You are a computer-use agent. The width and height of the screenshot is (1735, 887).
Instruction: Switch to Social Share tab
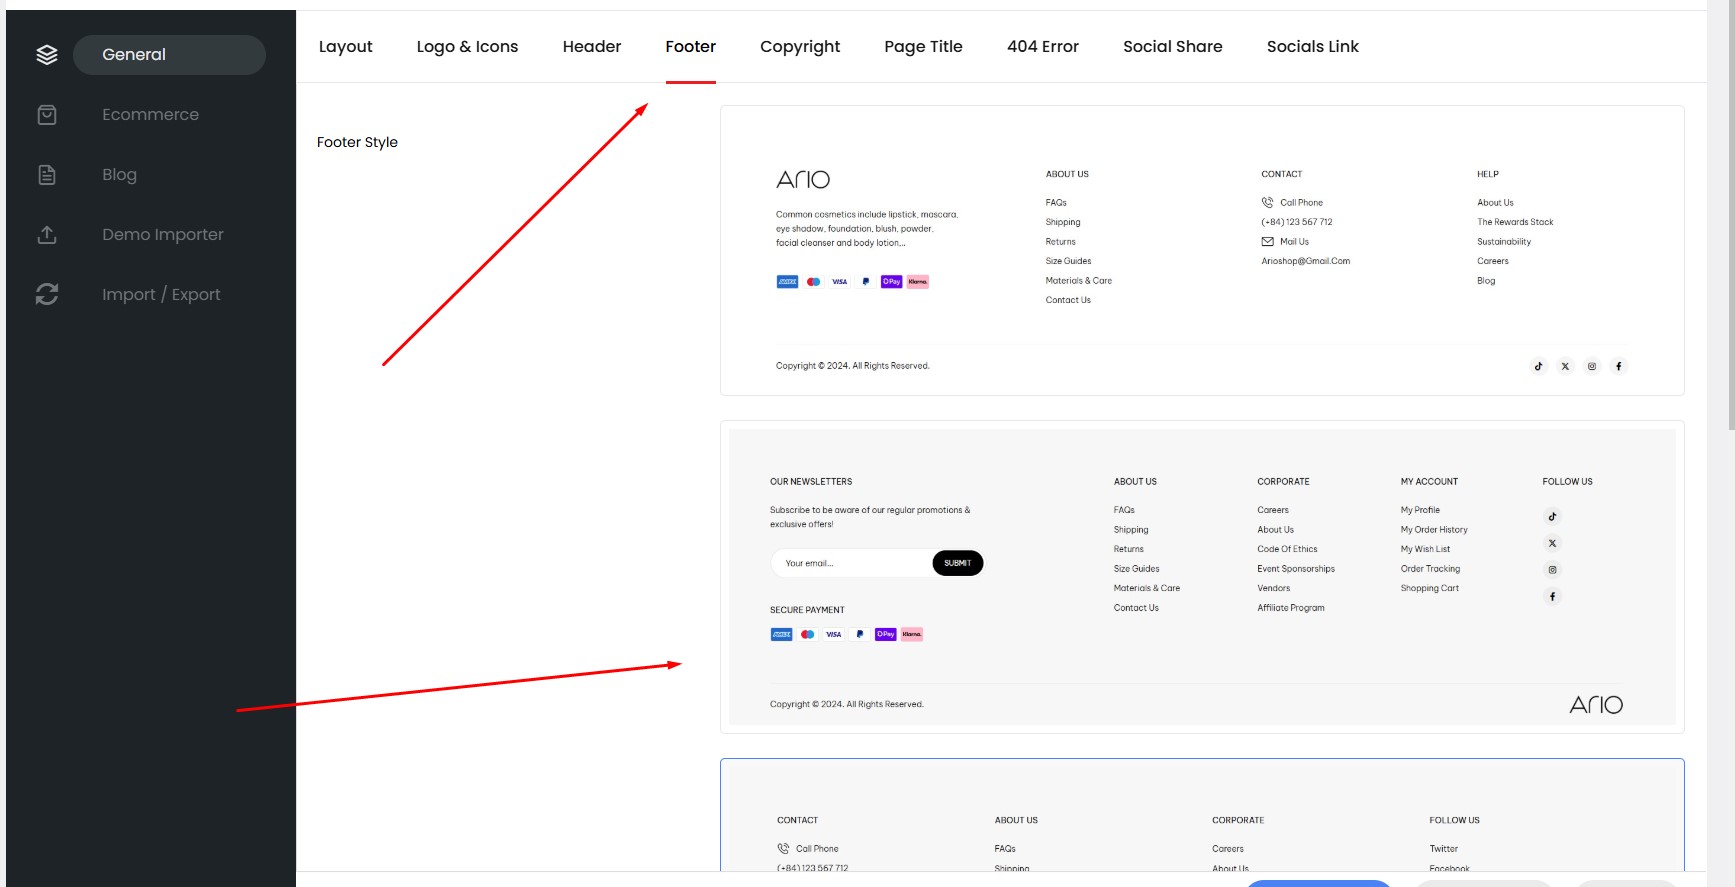(1172, 47)
